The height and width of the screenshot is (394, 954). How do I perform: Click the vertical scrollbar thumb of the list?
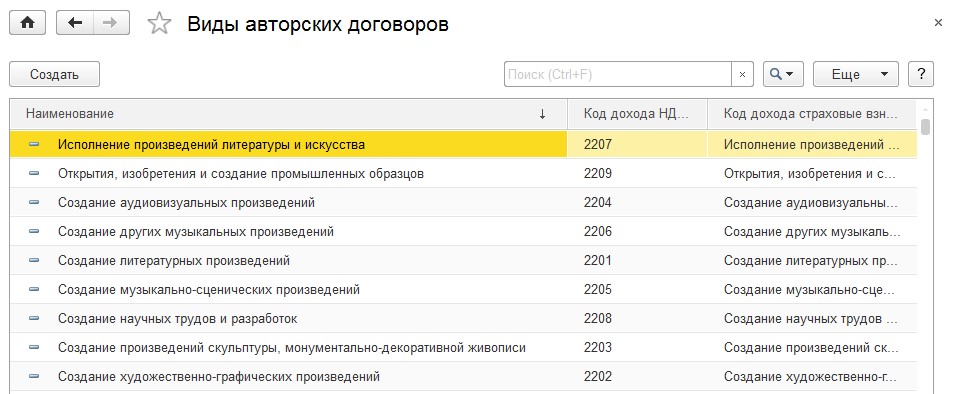925,126
